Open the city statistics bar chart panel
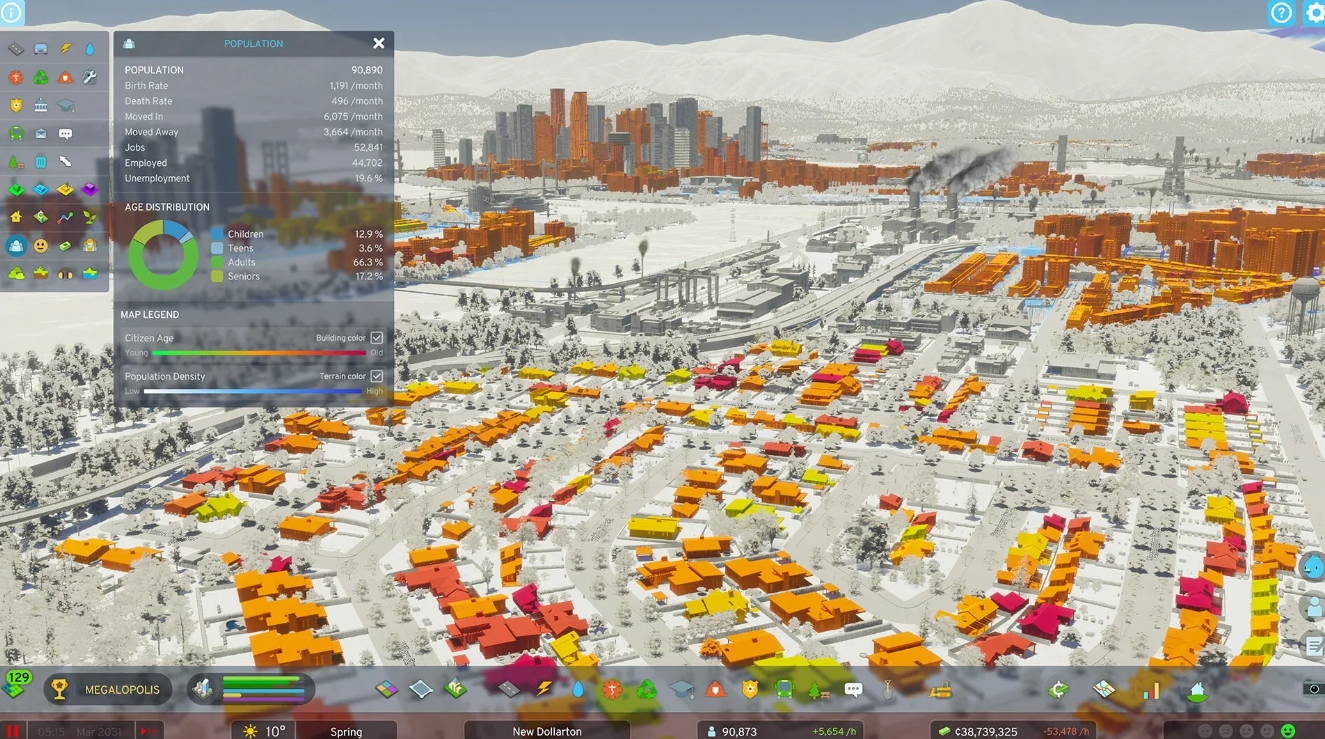The image size is (1325, 739). coord(1151,689)
